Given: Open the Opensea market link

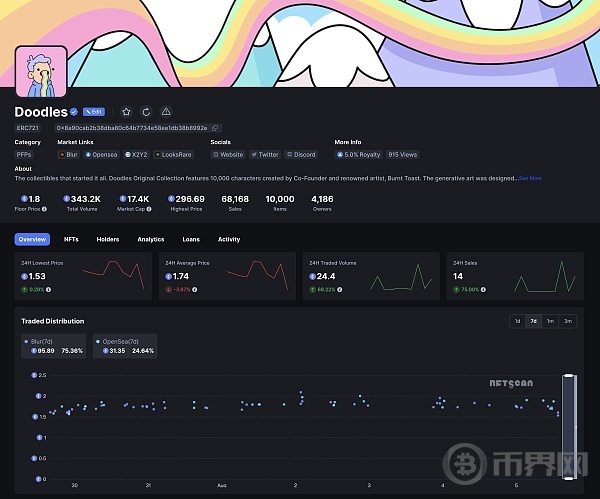Looking at the screenshot, I should tap(101, 155).
